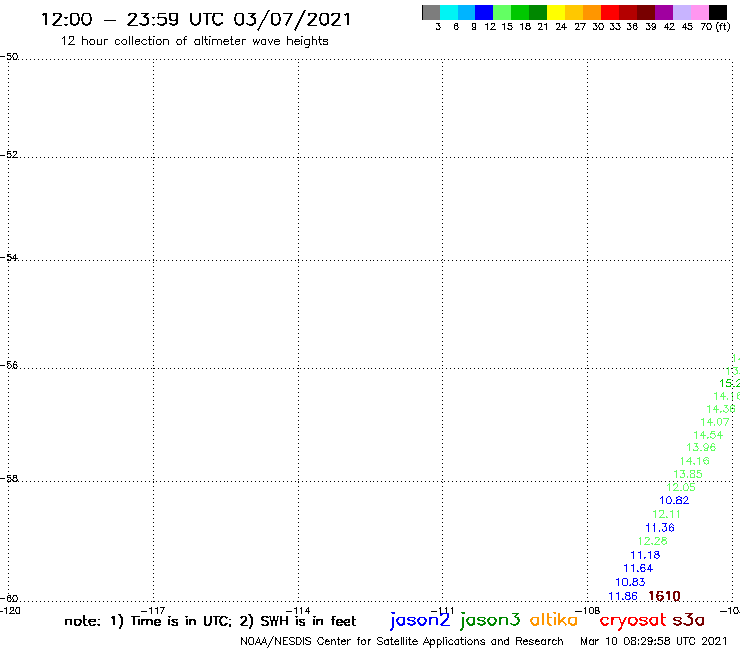The image size is (740, 650).
Task: Select the color scale label 45
Action: [x=687, y=27]
